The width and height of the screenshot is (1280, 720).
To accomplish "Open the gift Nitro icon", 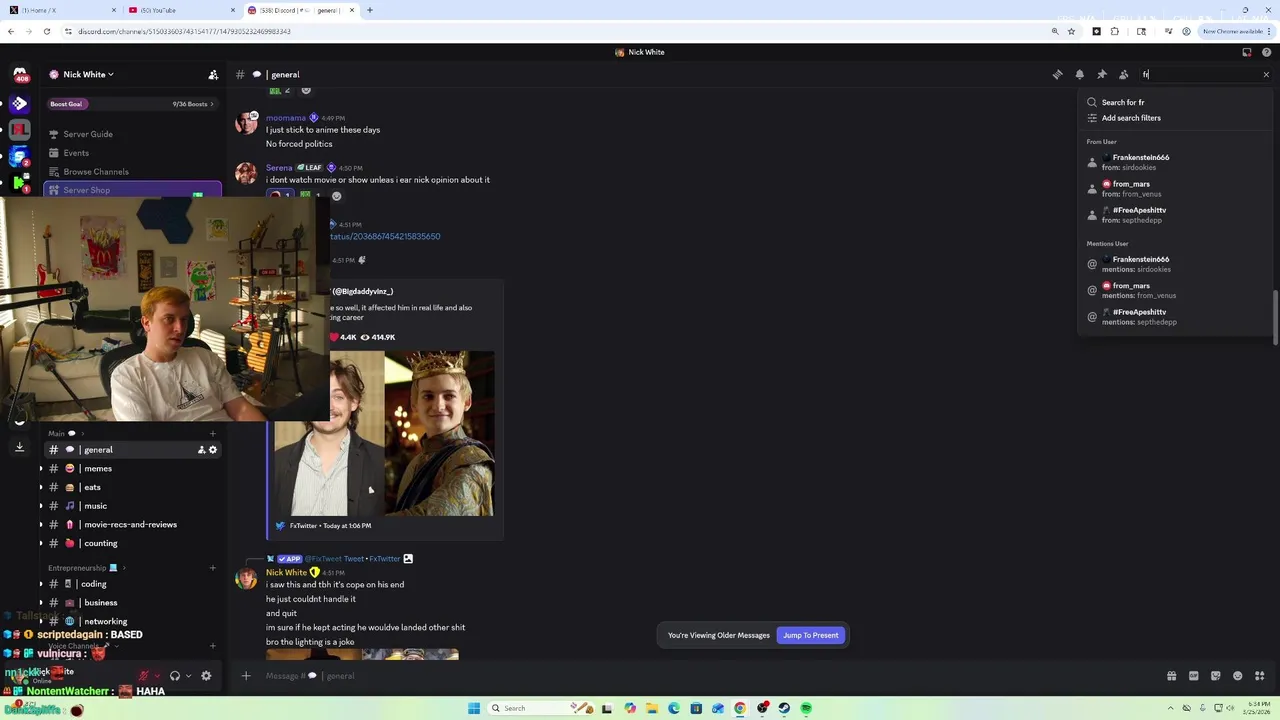I will 1171,676.
